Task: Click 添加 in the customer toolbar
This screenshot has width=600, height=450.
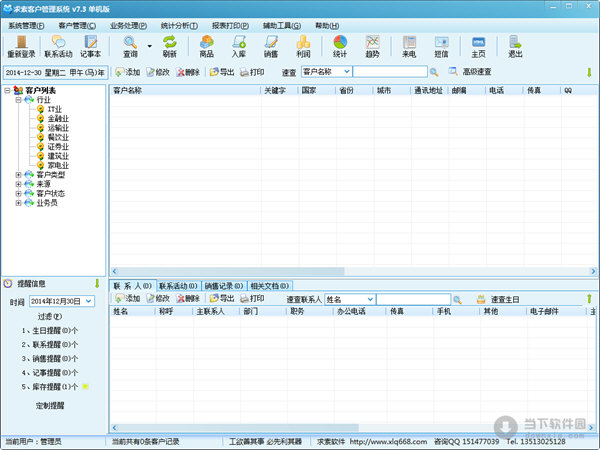Action: (128, 72)
